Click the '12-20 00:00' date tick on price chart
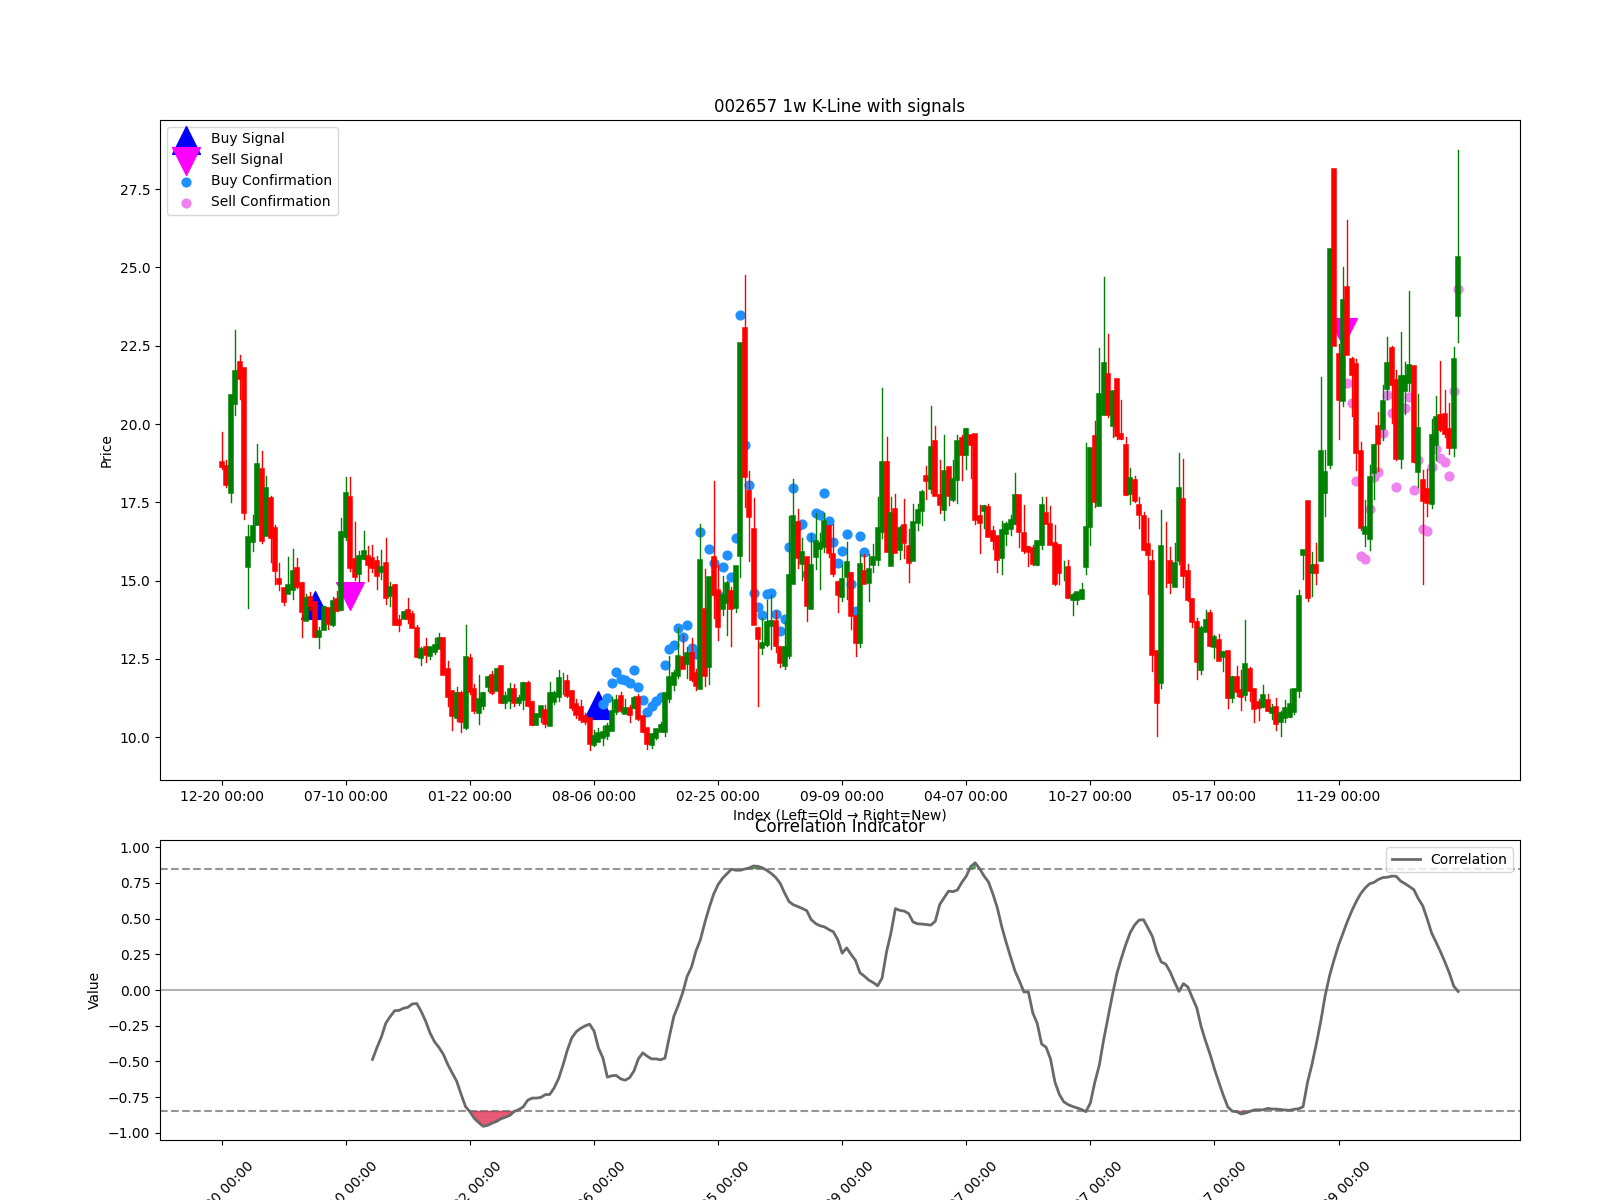The height and width of the screenshot is (1200, 1600). (x=222, y=796)
